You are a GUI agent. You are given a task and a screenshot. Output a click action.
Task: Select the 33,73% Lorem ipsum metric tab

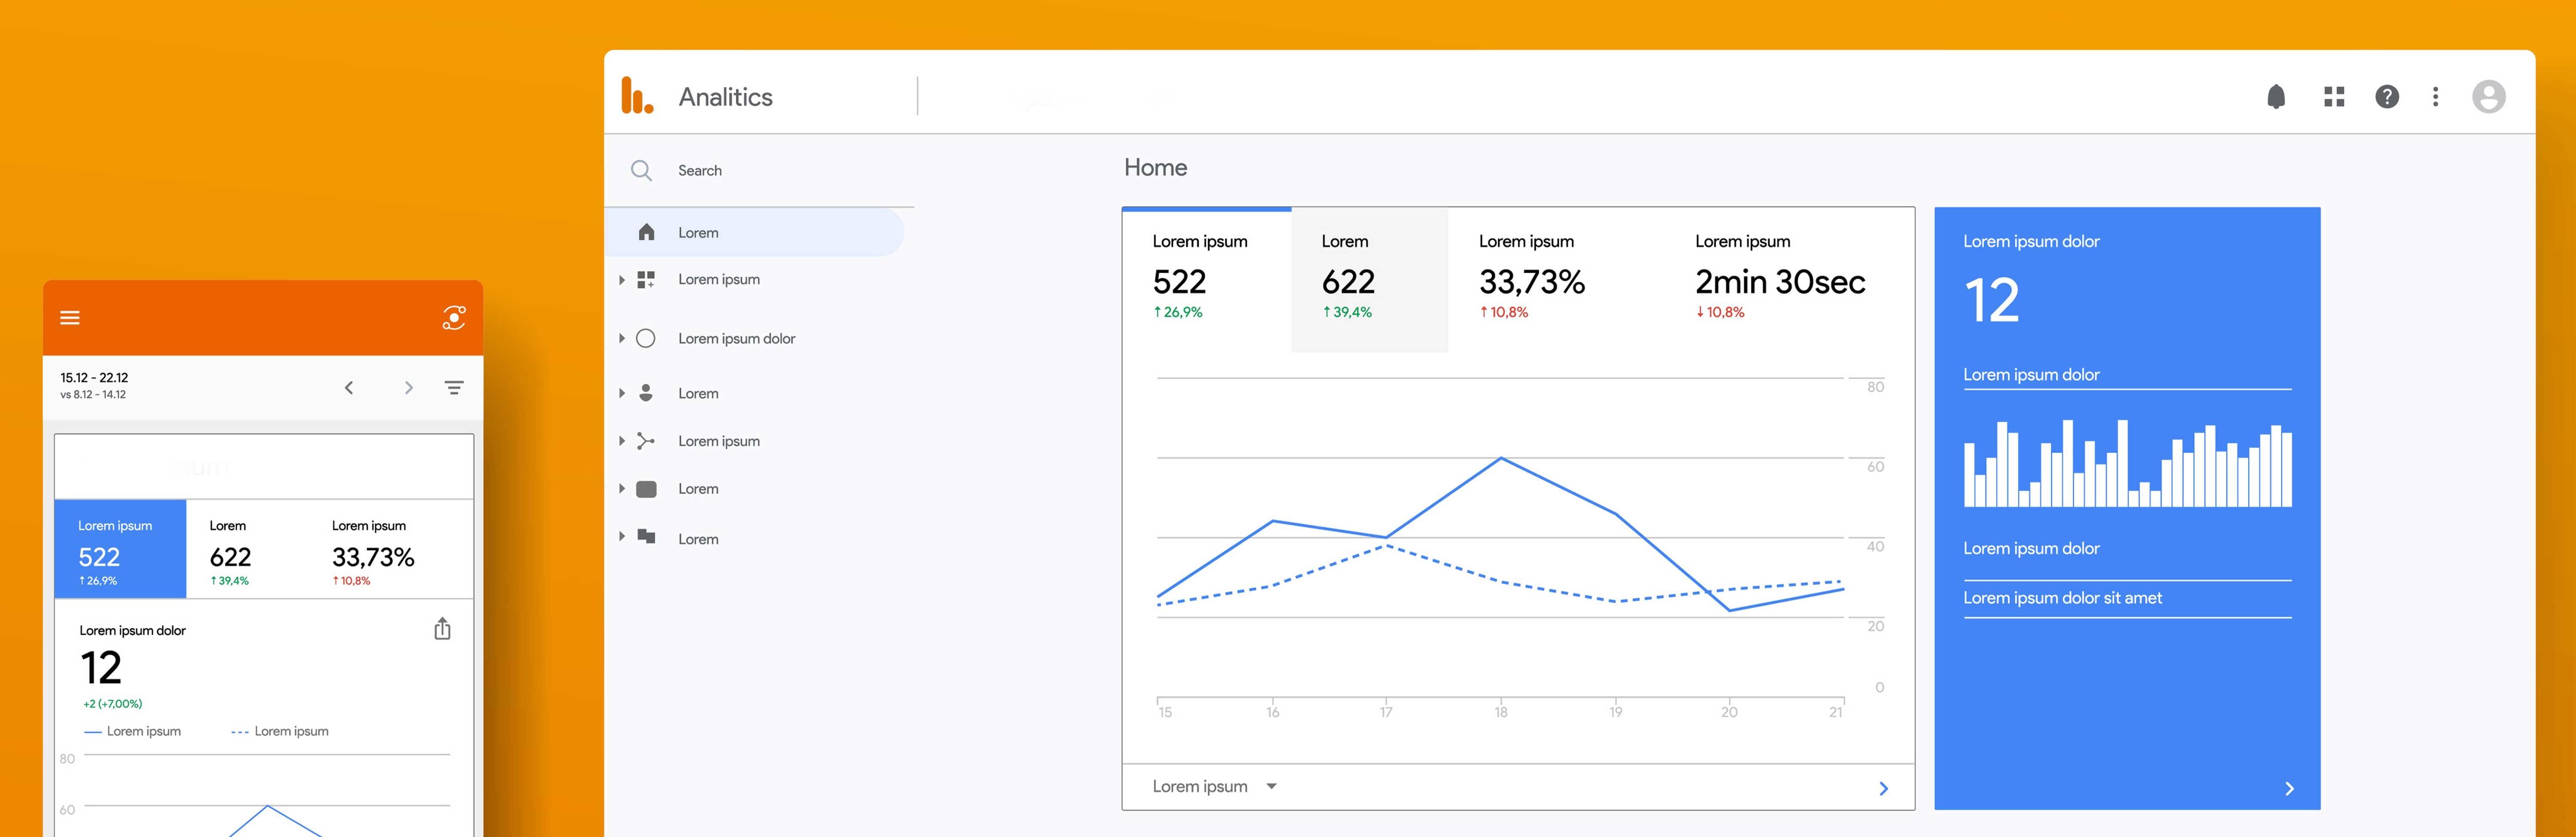[x=1555, y=279]
